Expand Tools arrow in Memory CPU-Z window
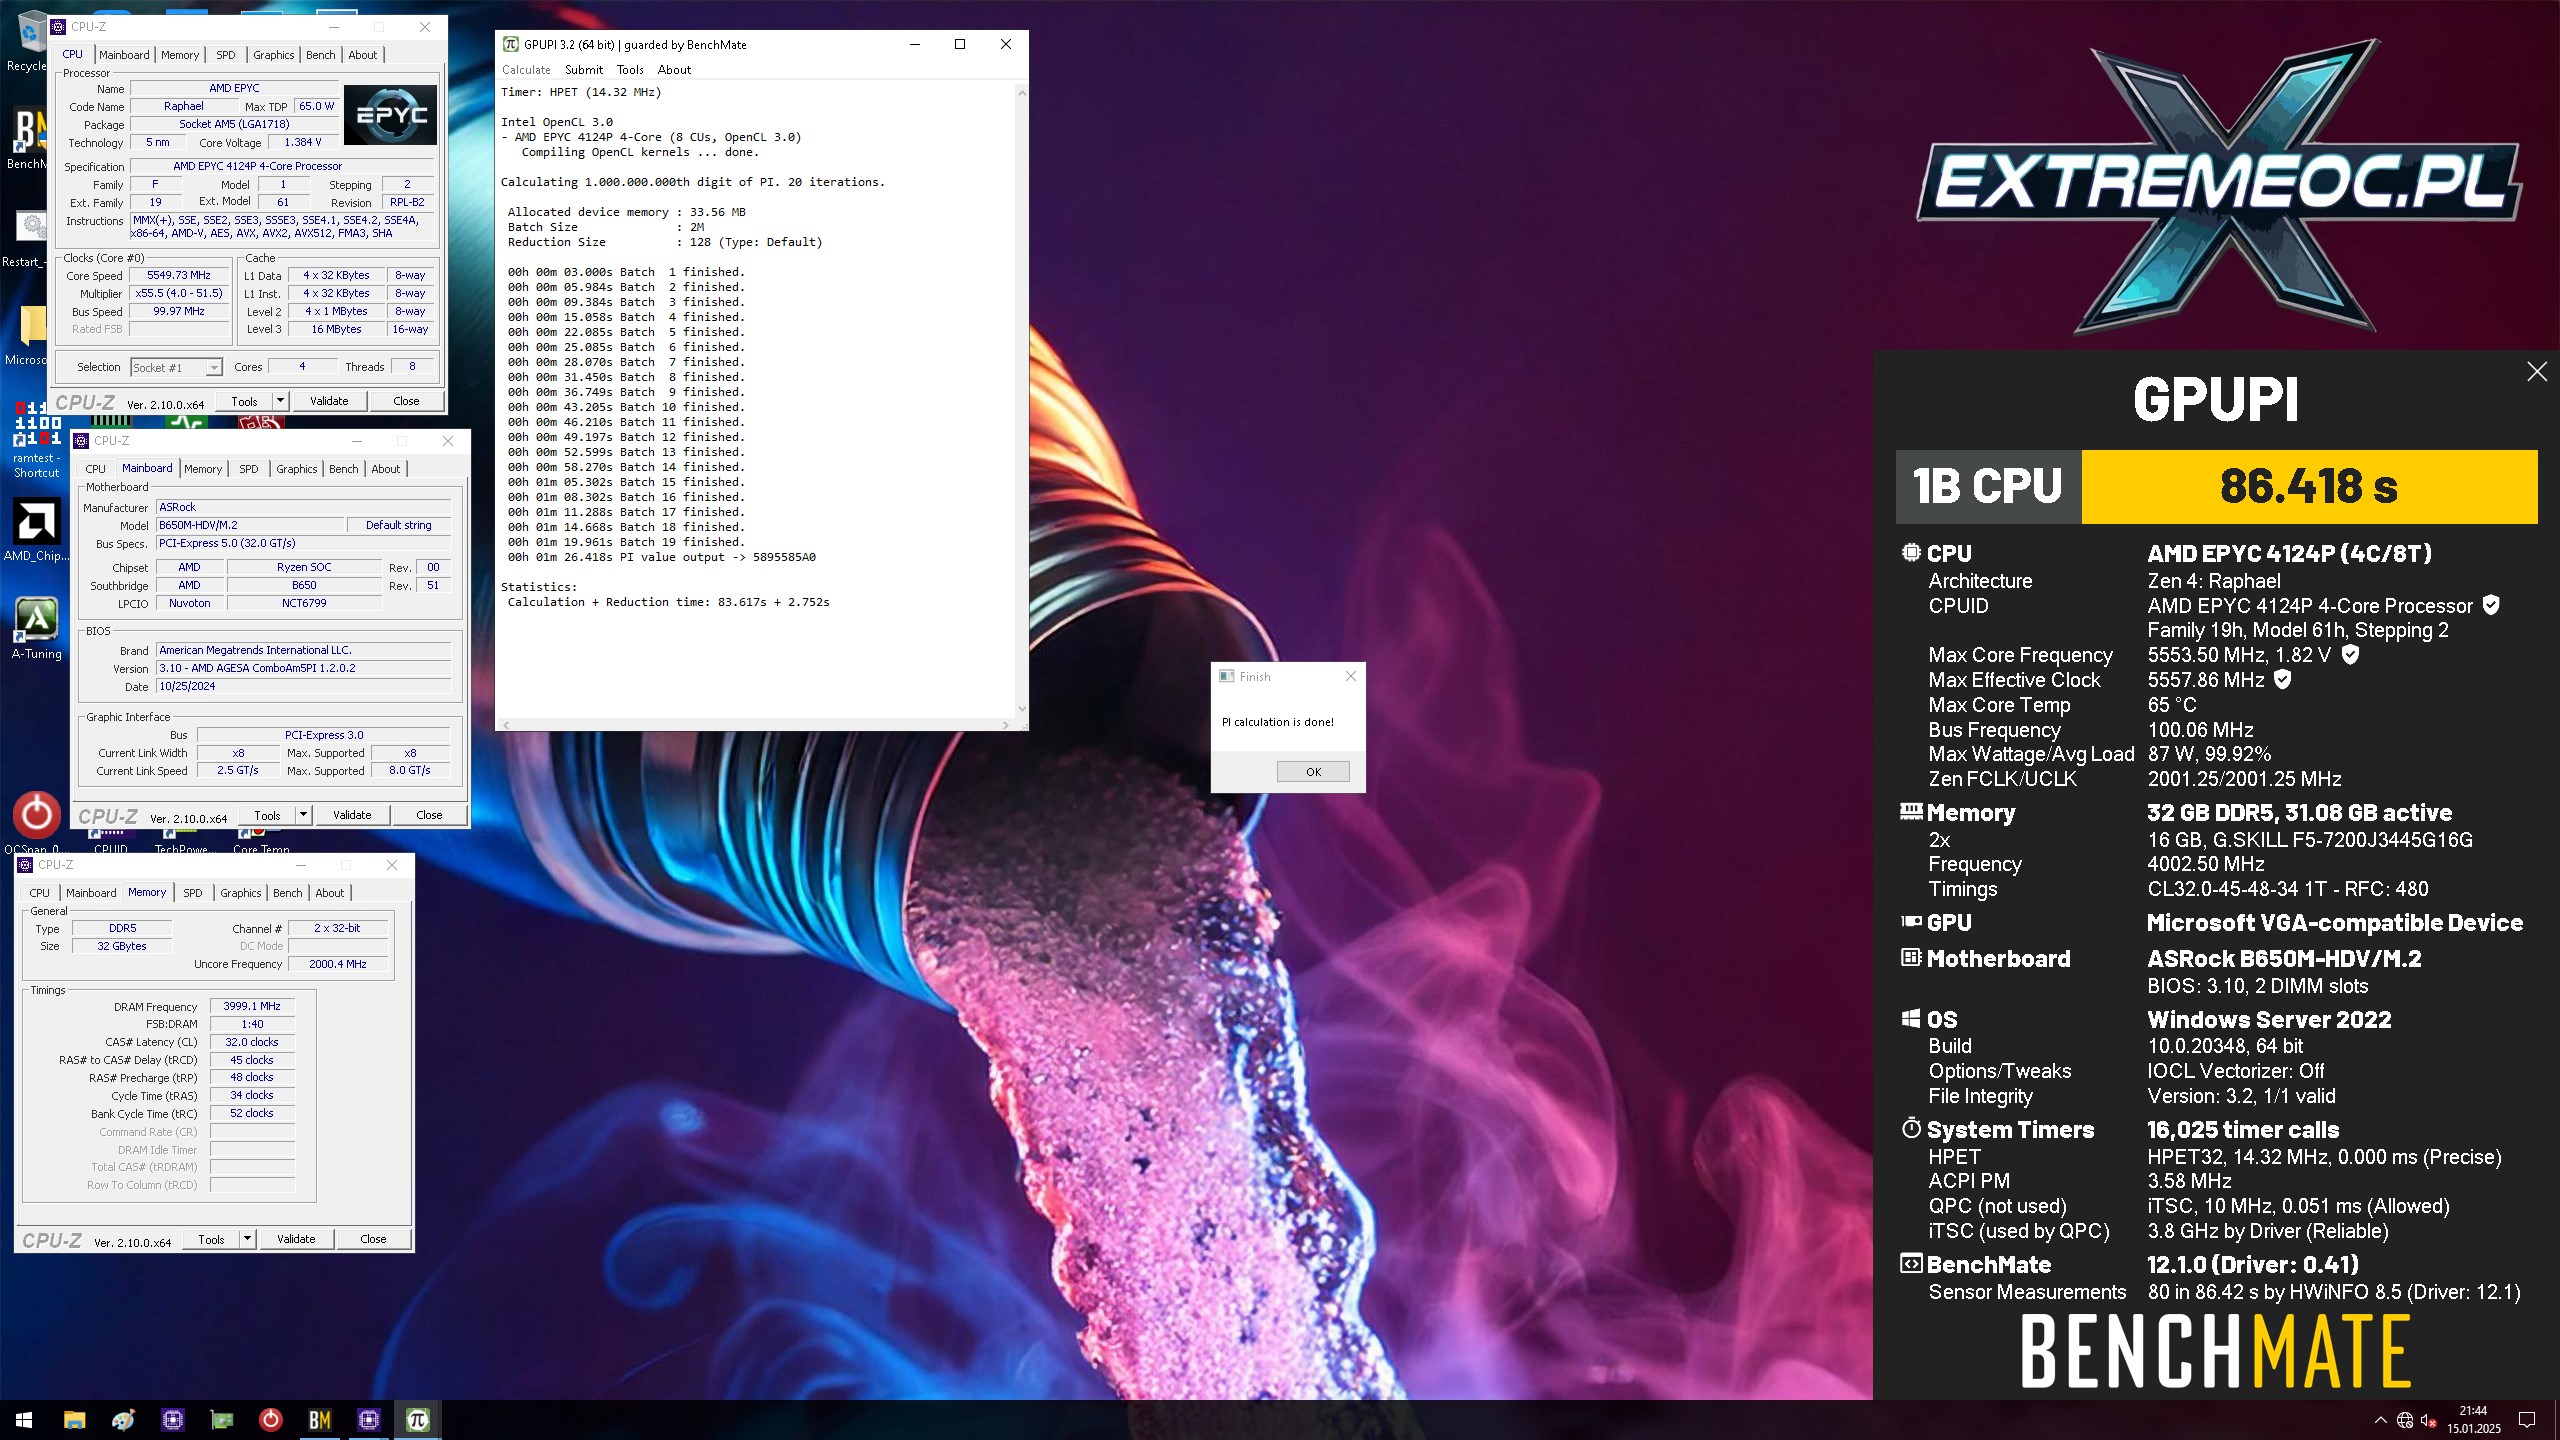Screen dimensions: 2560x1440 point(247,1239)
